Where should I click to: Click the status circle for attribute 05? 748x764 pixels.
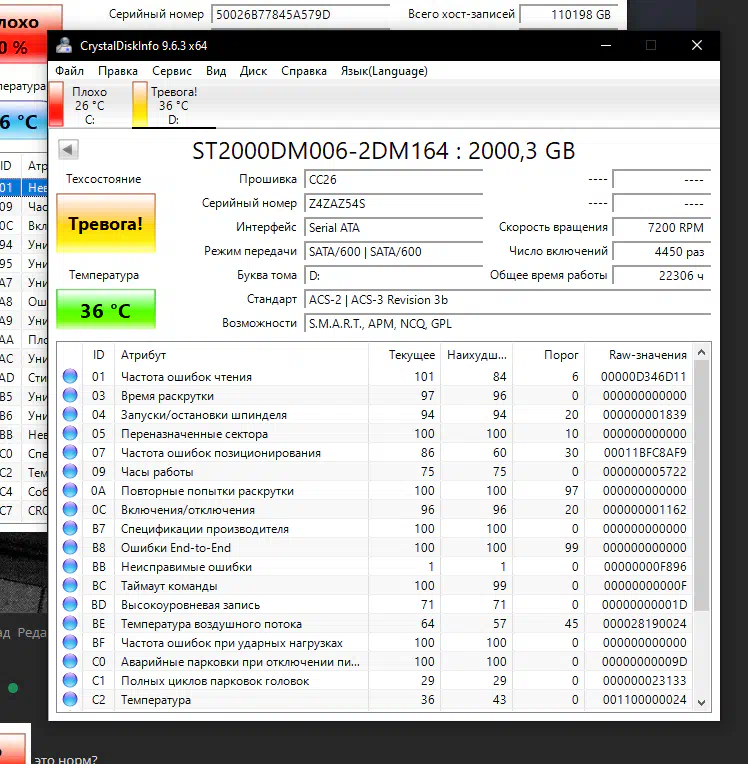pos(70,433)
